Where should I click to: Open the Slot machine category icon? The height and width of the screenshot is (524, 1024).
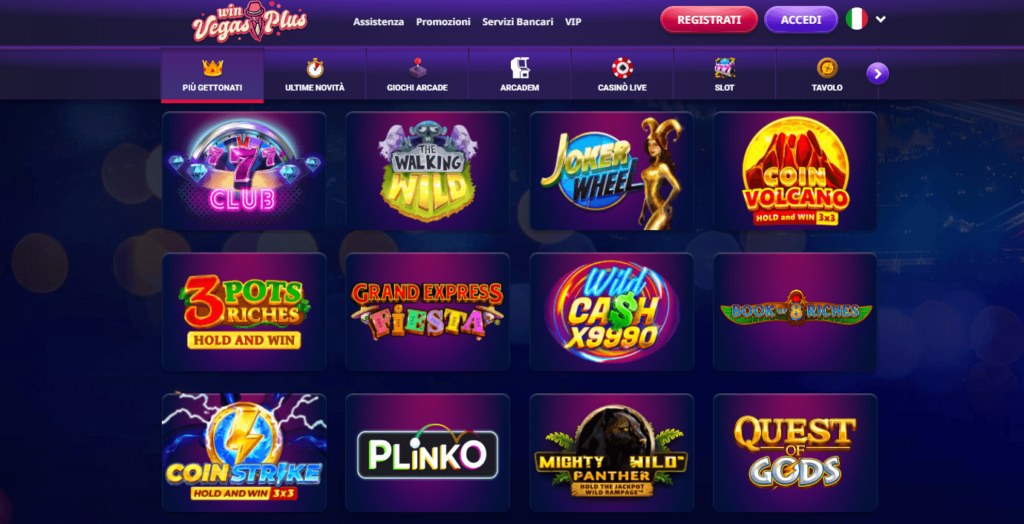[724, 67]
